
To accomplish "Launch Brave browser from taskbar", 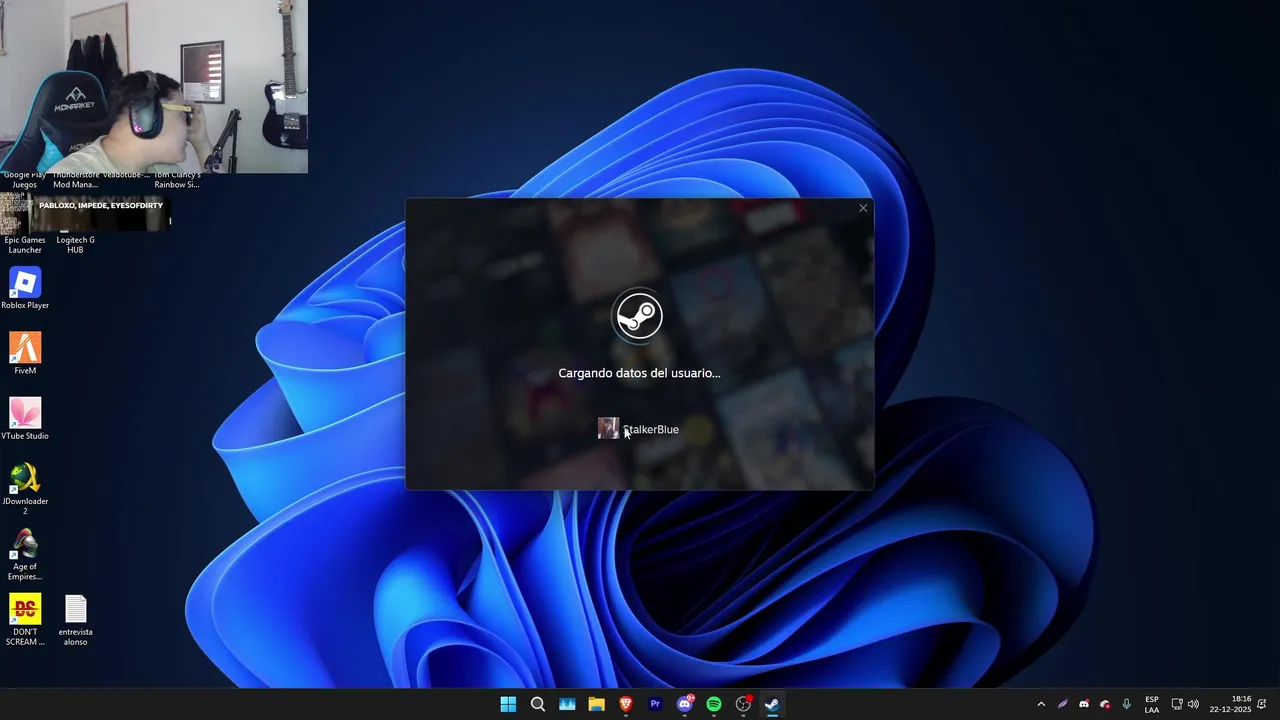I will (626, 704).
